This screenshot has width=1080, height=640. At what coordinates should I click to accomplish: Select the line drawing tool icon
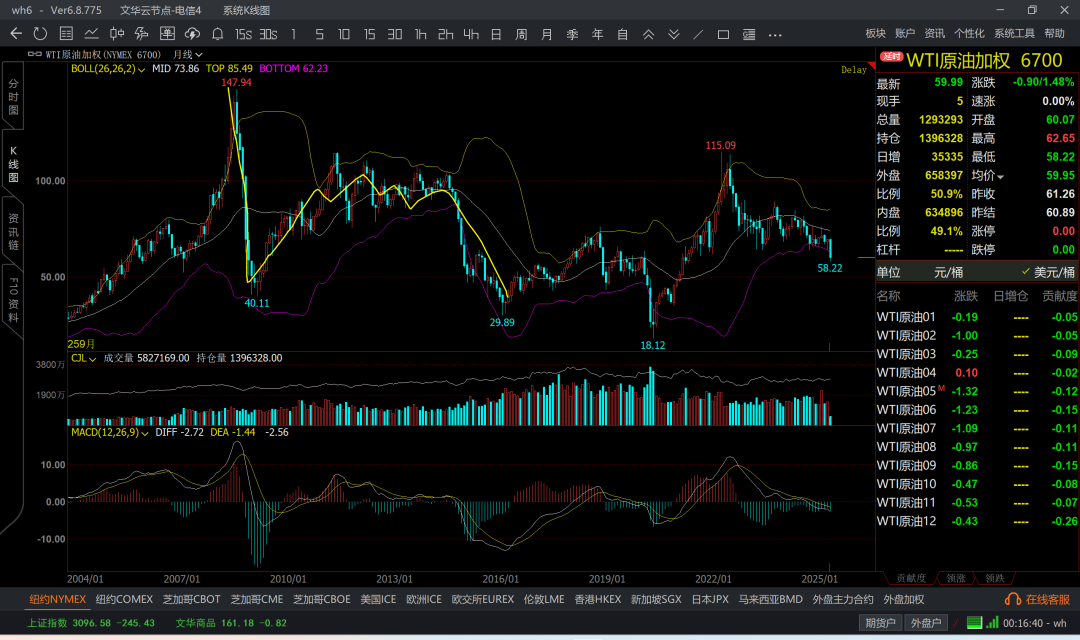point(698,34)
